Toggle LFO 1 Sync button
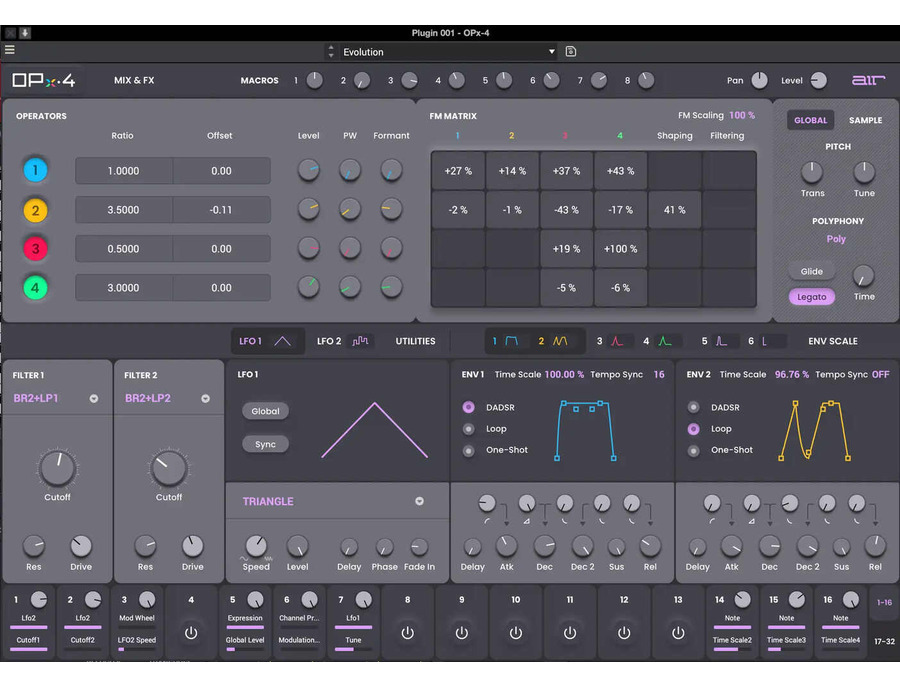900x687 pixels. 265,444
